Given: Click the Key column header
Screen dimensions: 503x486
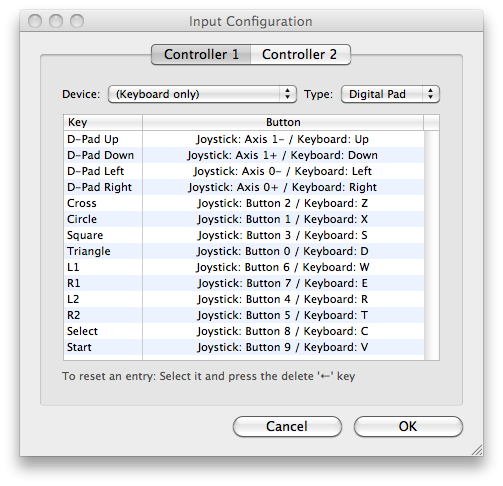Looking at the screenshot, I should point(103,122).
